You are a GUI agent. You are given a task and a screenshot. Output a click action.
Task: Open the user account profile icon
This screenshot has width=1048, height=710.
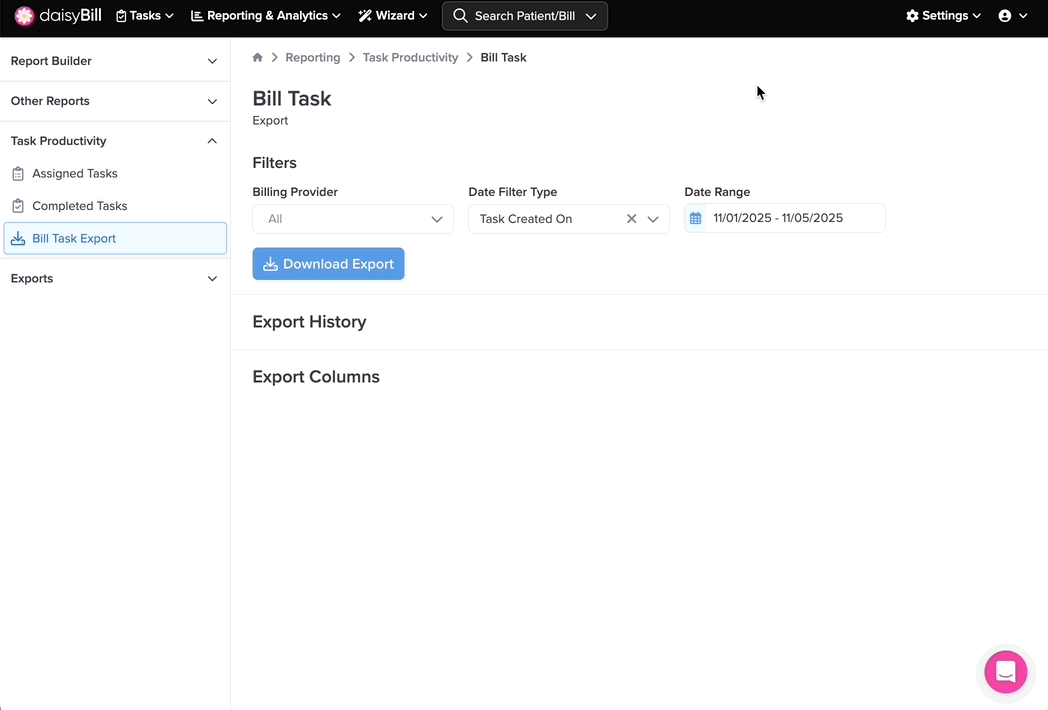[1005, 16]
